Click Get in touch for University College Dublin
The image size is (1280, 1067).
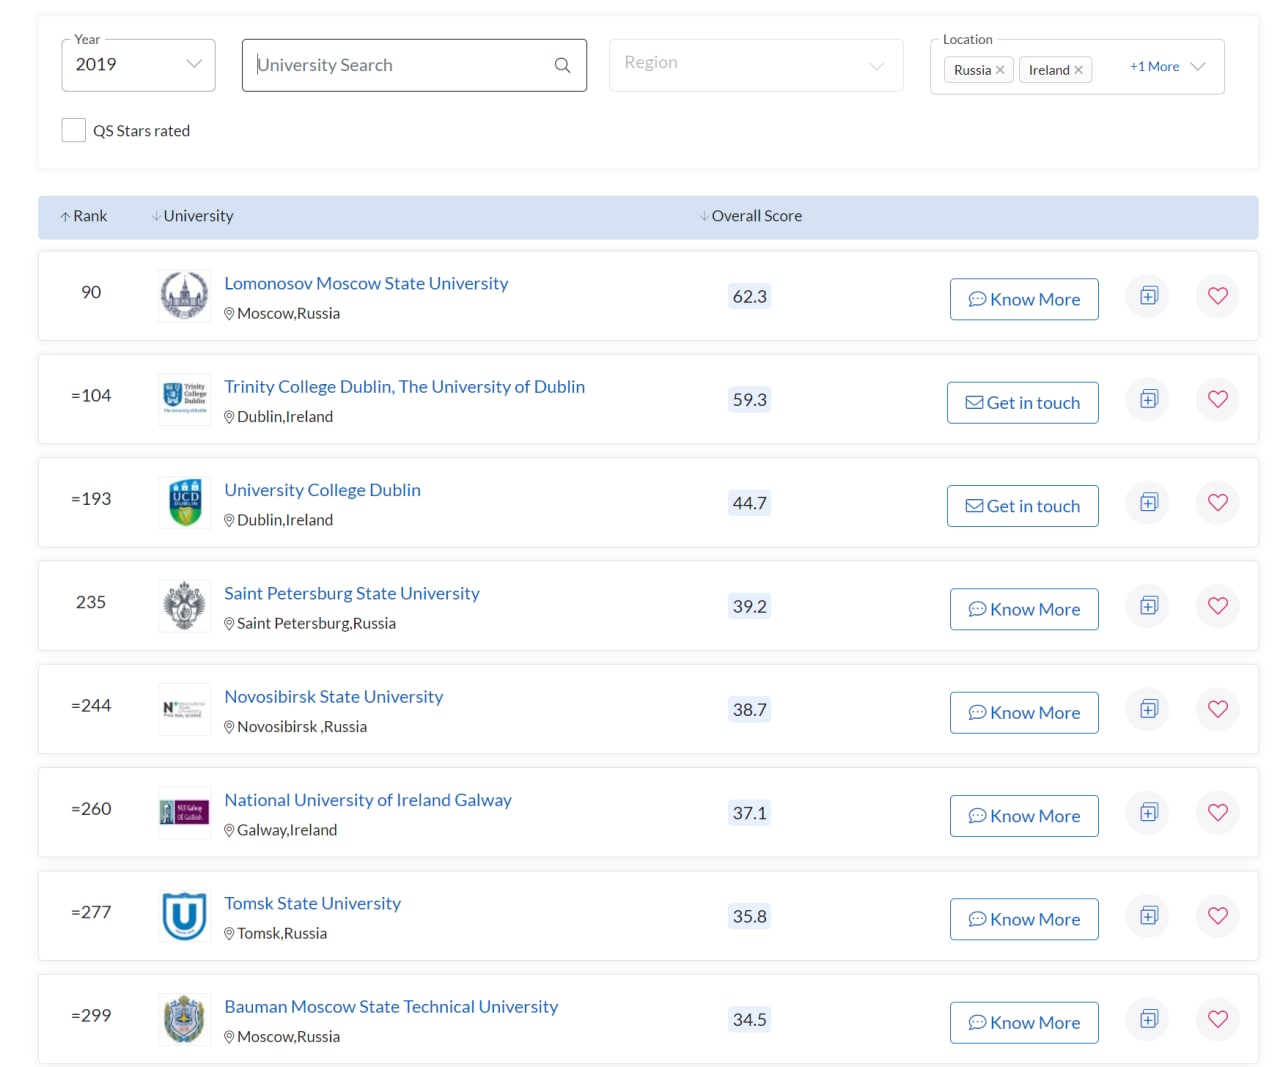[x=1023, y=506]
